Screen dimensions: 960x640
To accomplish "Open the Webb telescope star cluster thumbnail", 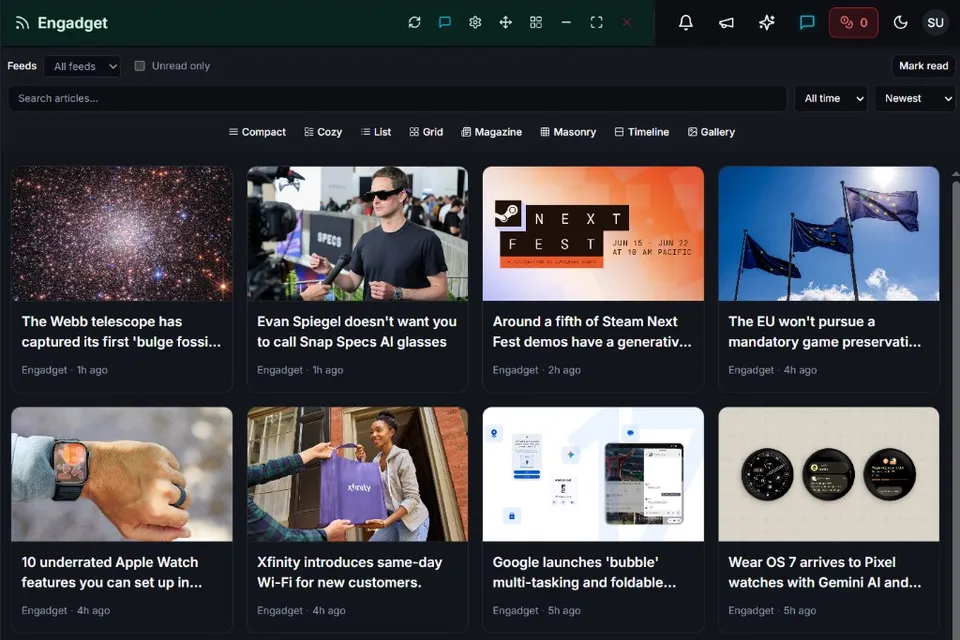I will point(122,233).
